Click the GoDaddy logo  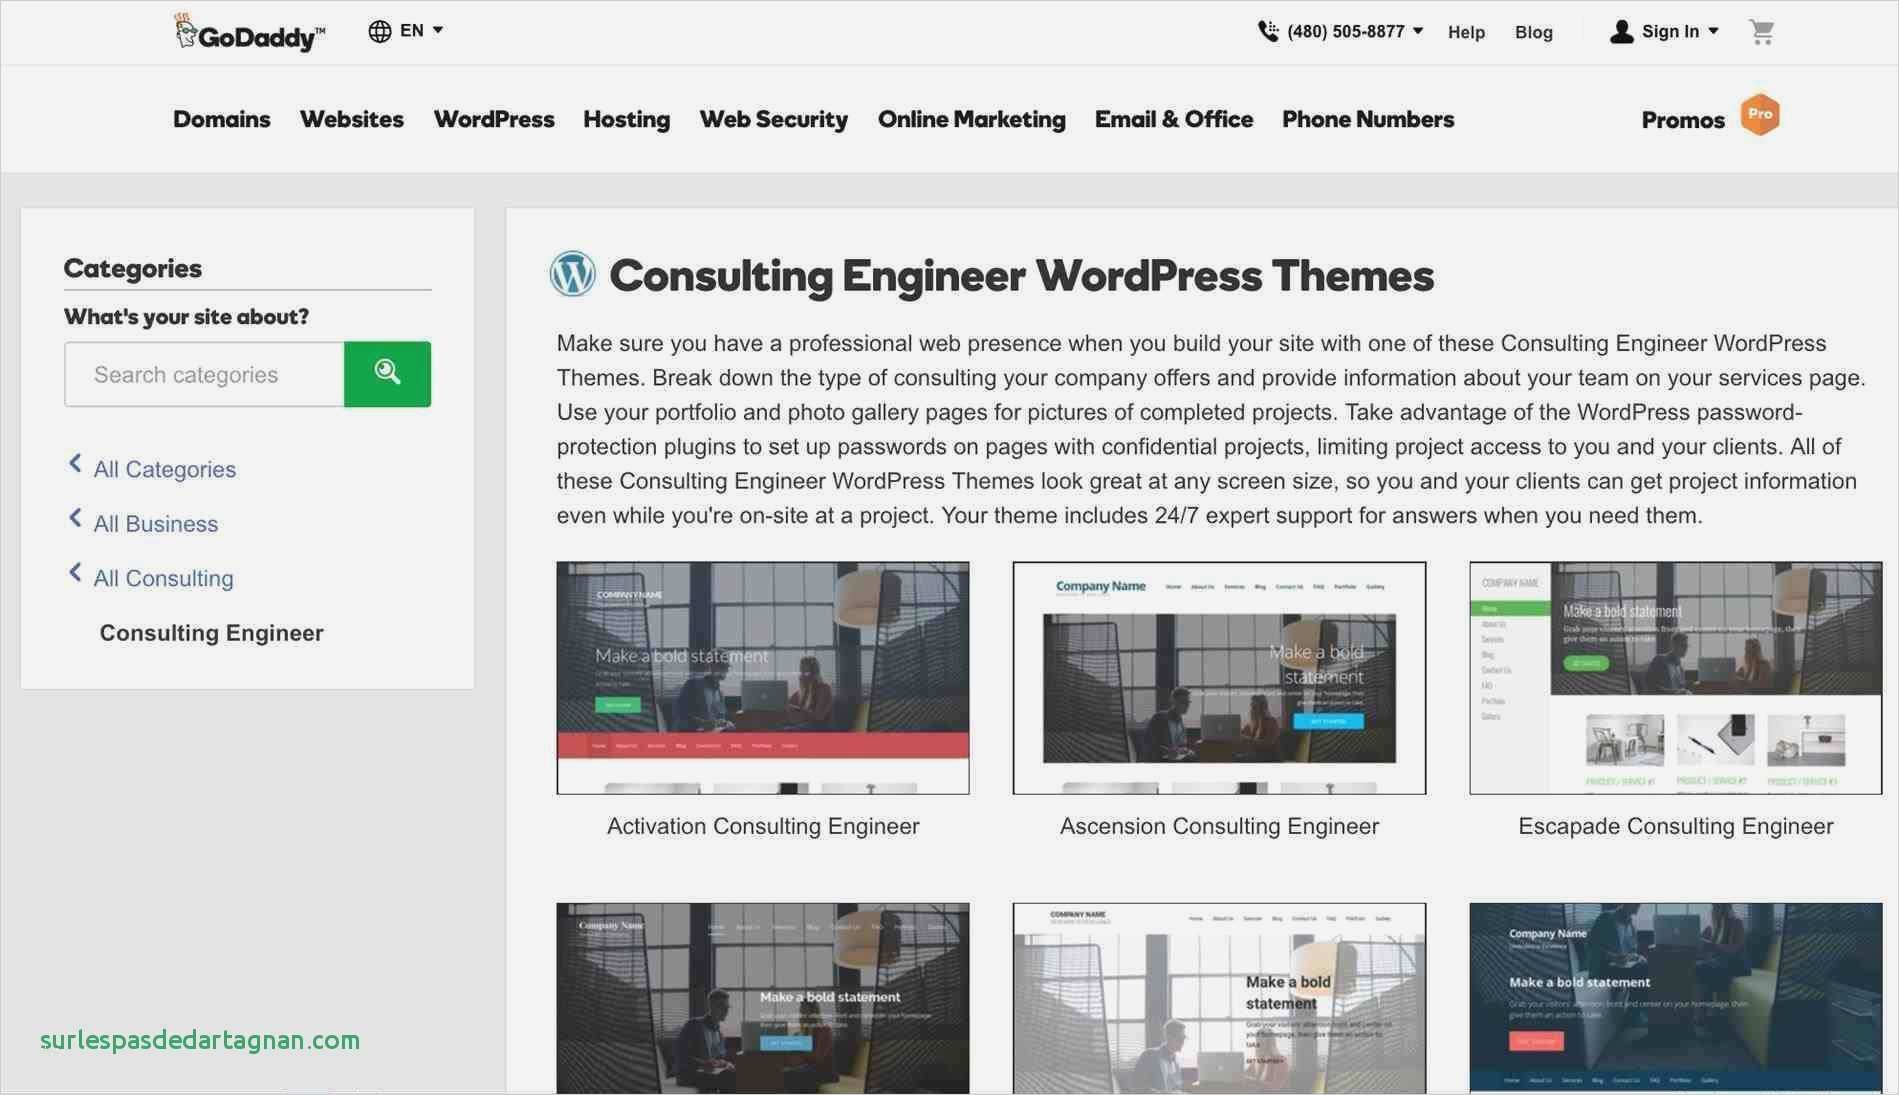249,33
